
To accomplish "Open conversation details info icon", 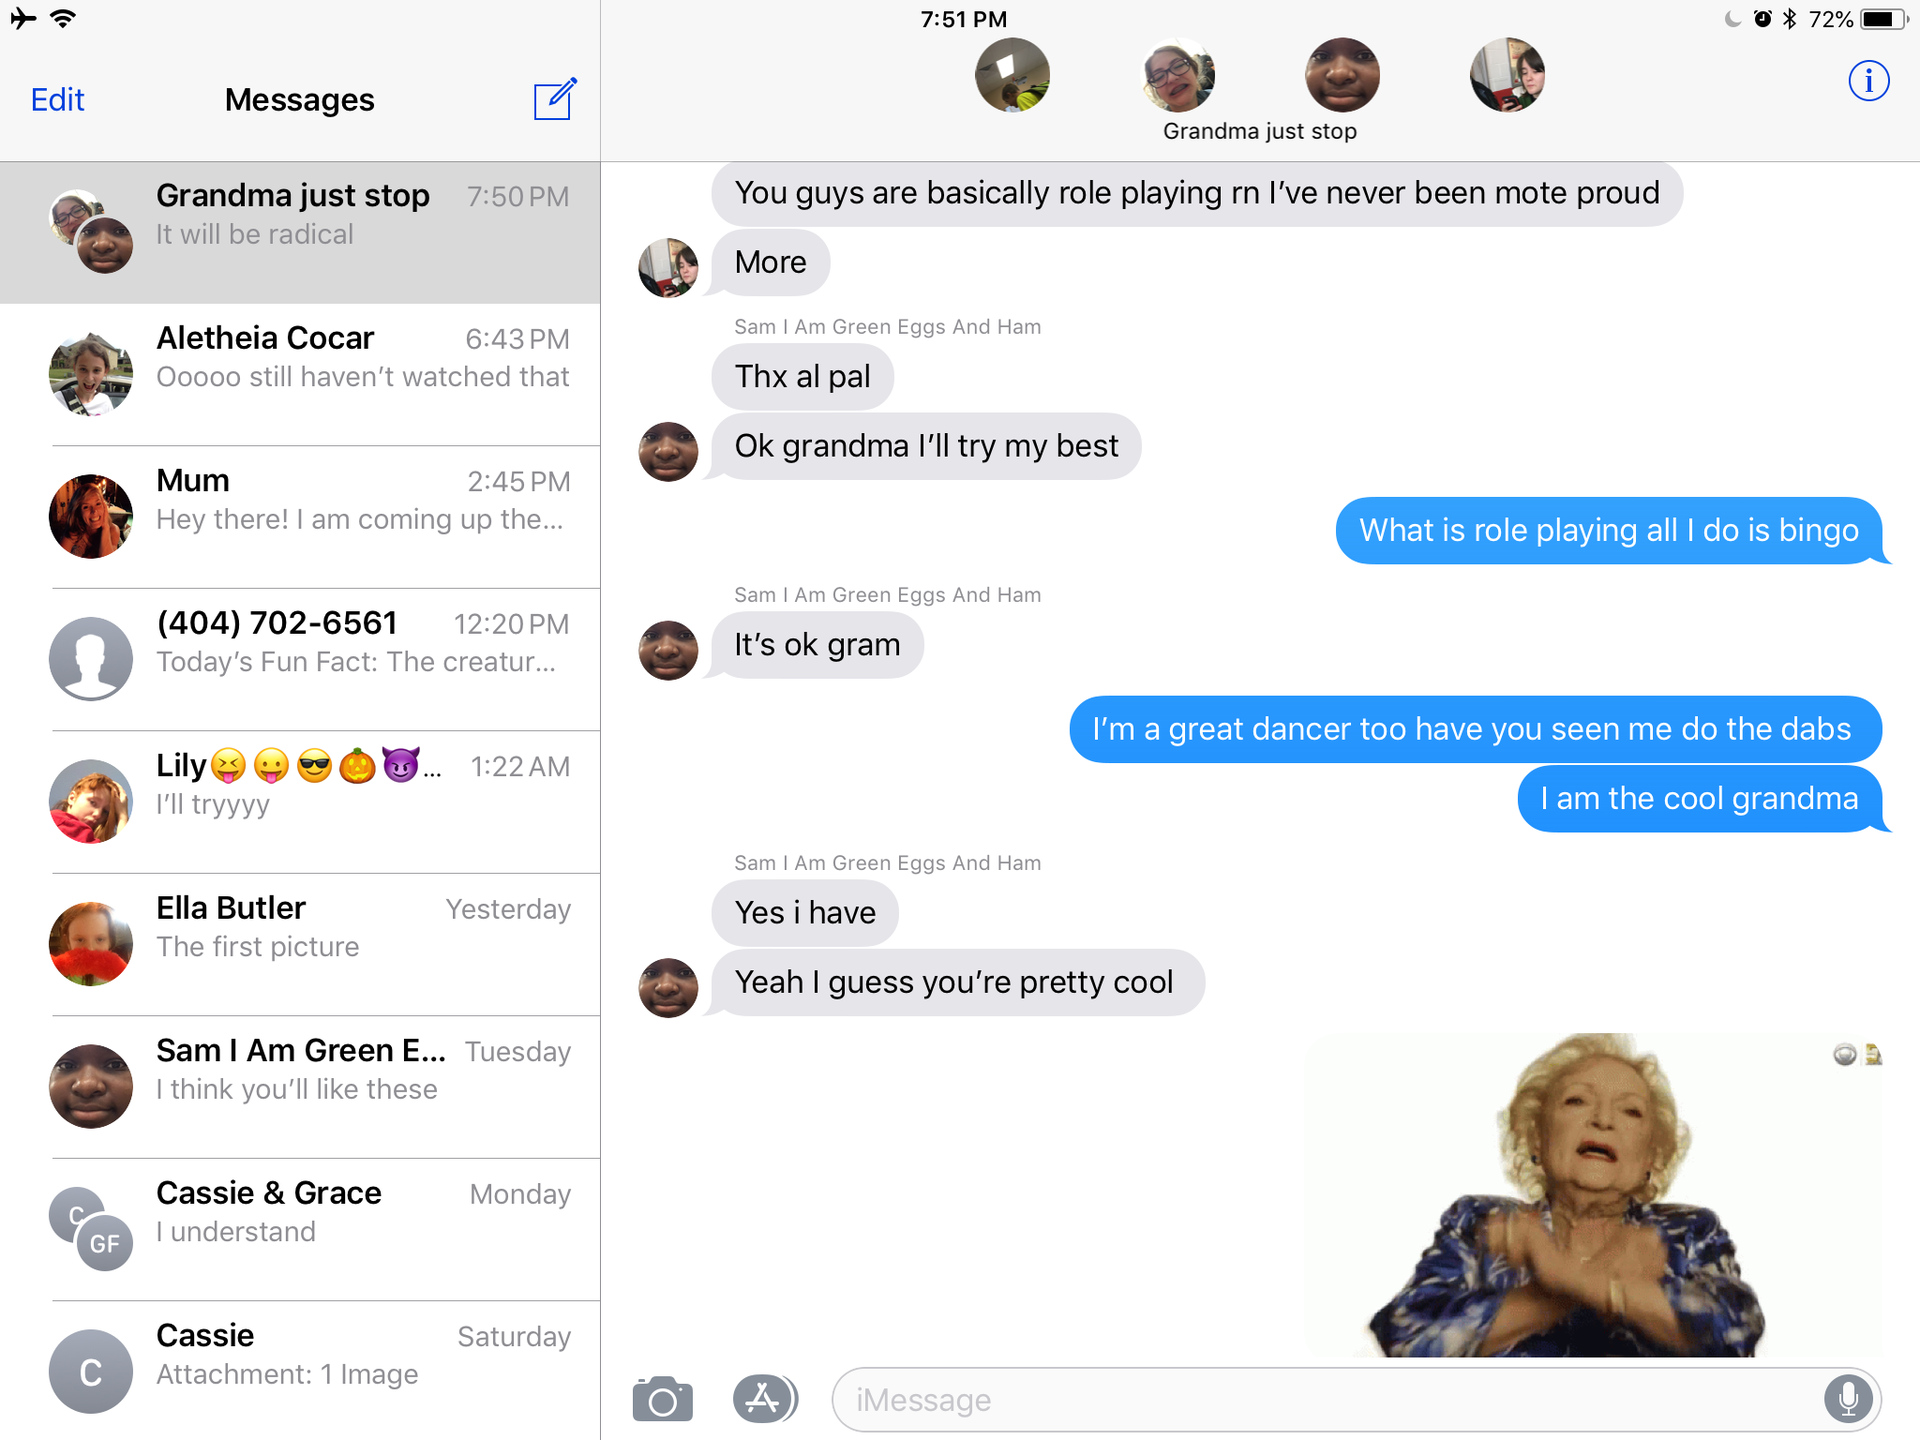I will (x=1868, y=81).
